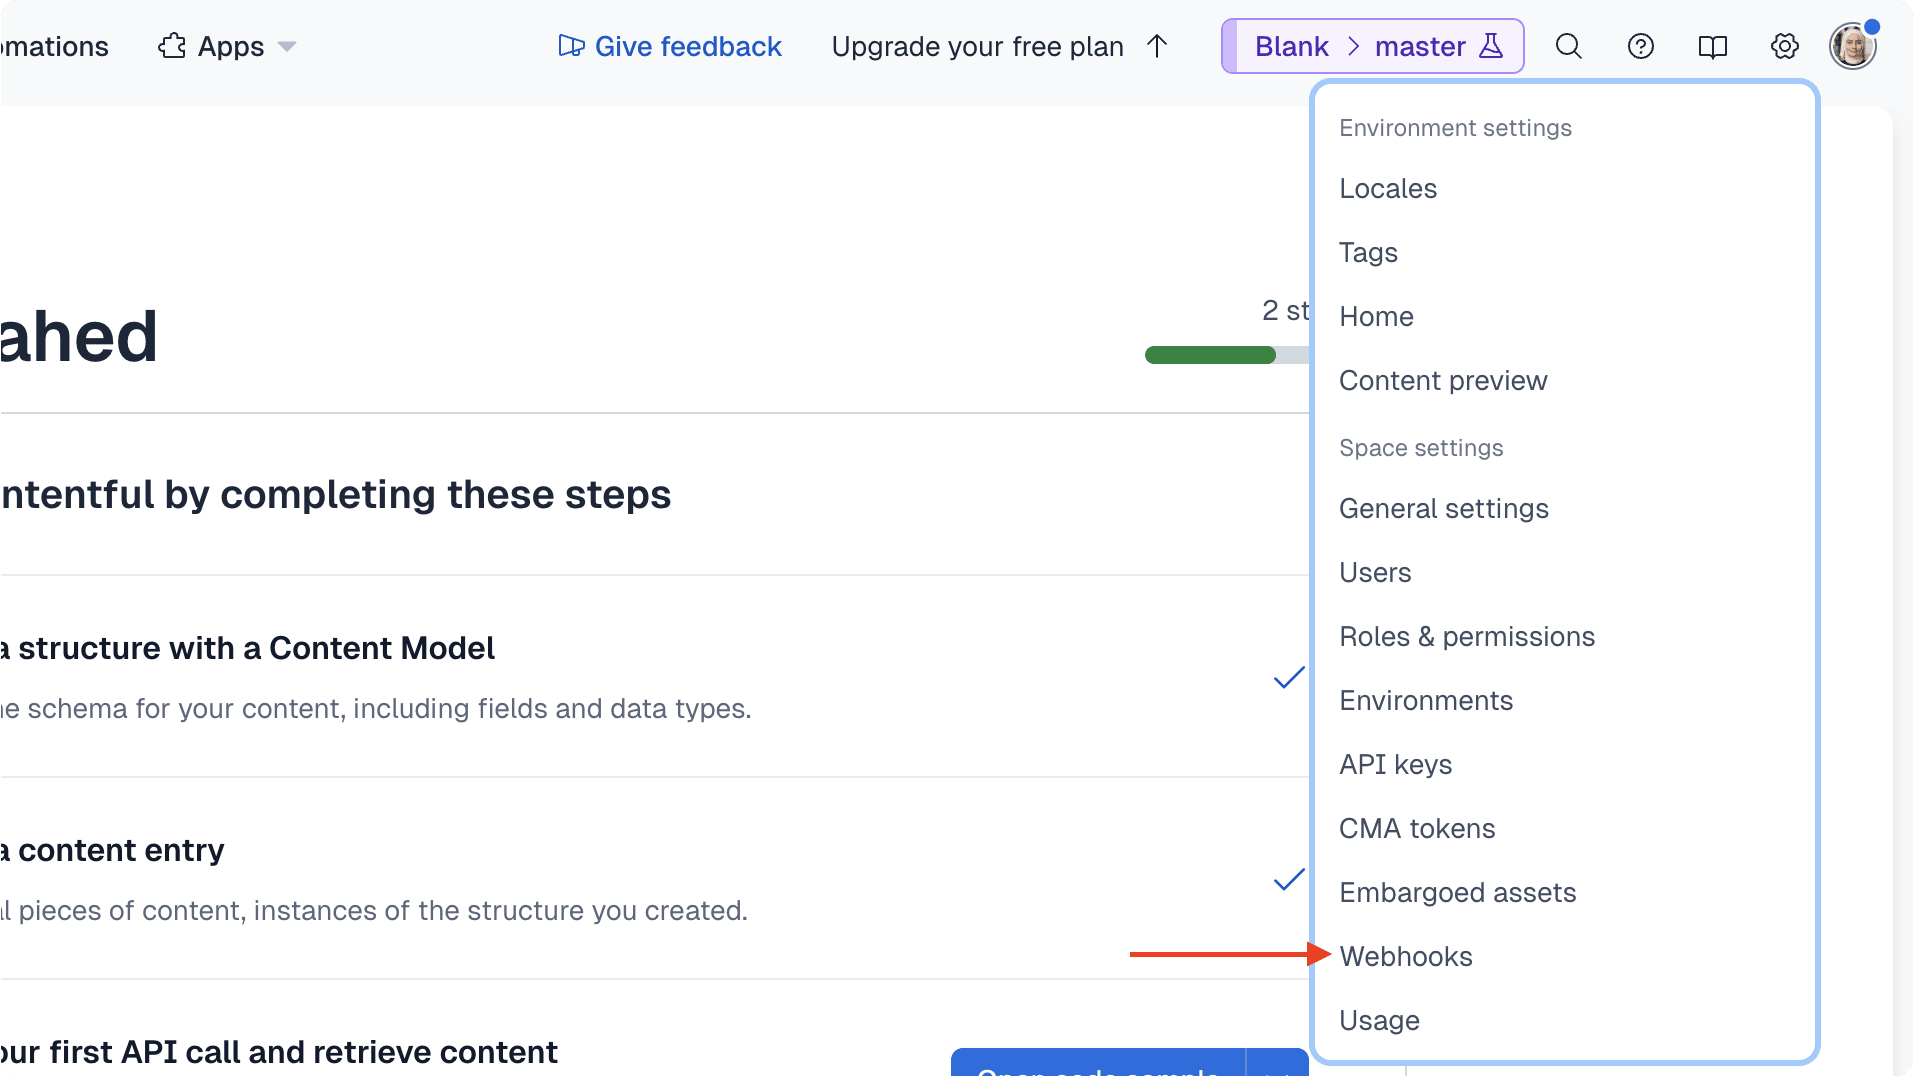Open the user avatar menu
The image size is (1913, 1076).
tap(1852, 46)
